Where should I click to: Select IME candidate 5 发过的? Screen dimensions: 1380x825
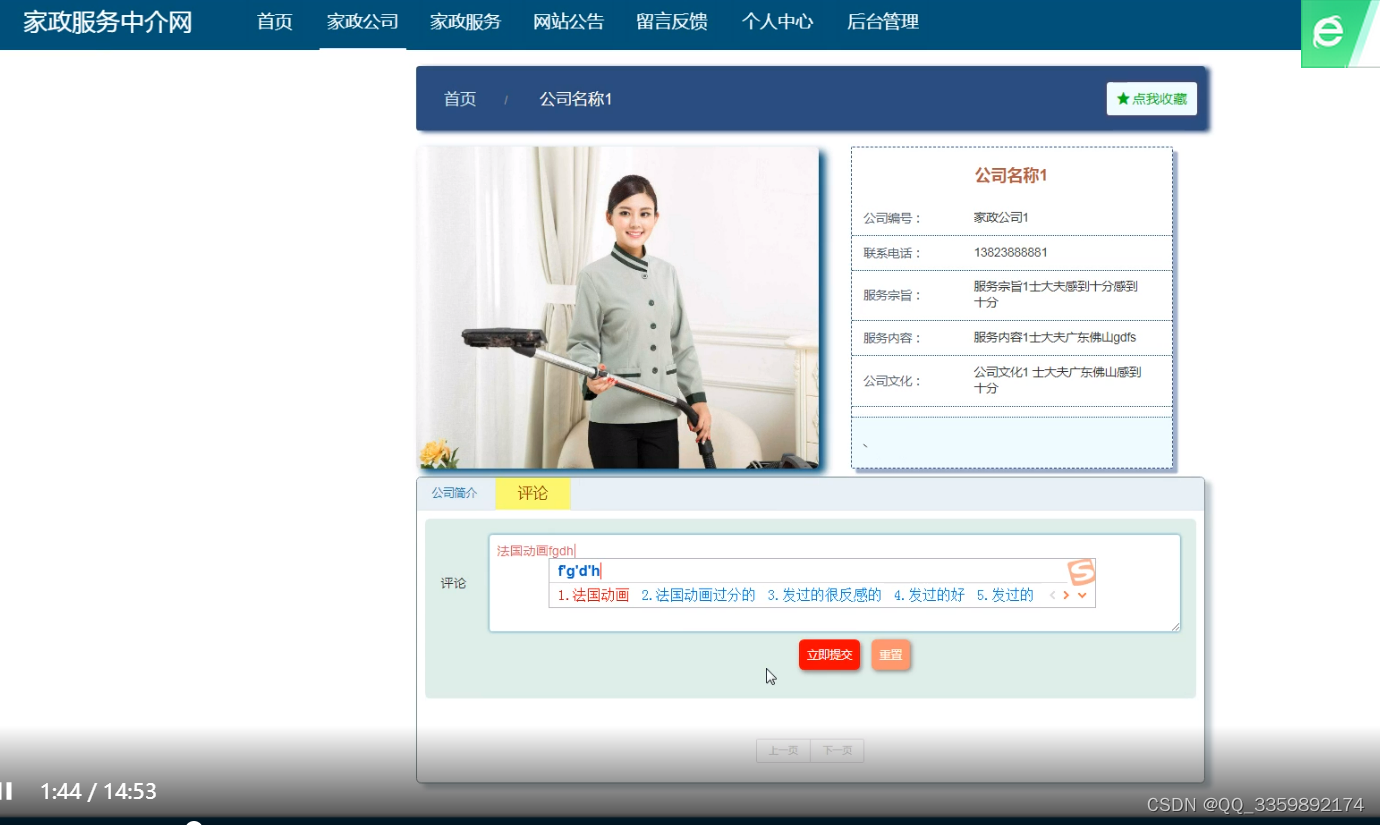pyautogui.click(x=1005, y=595)
